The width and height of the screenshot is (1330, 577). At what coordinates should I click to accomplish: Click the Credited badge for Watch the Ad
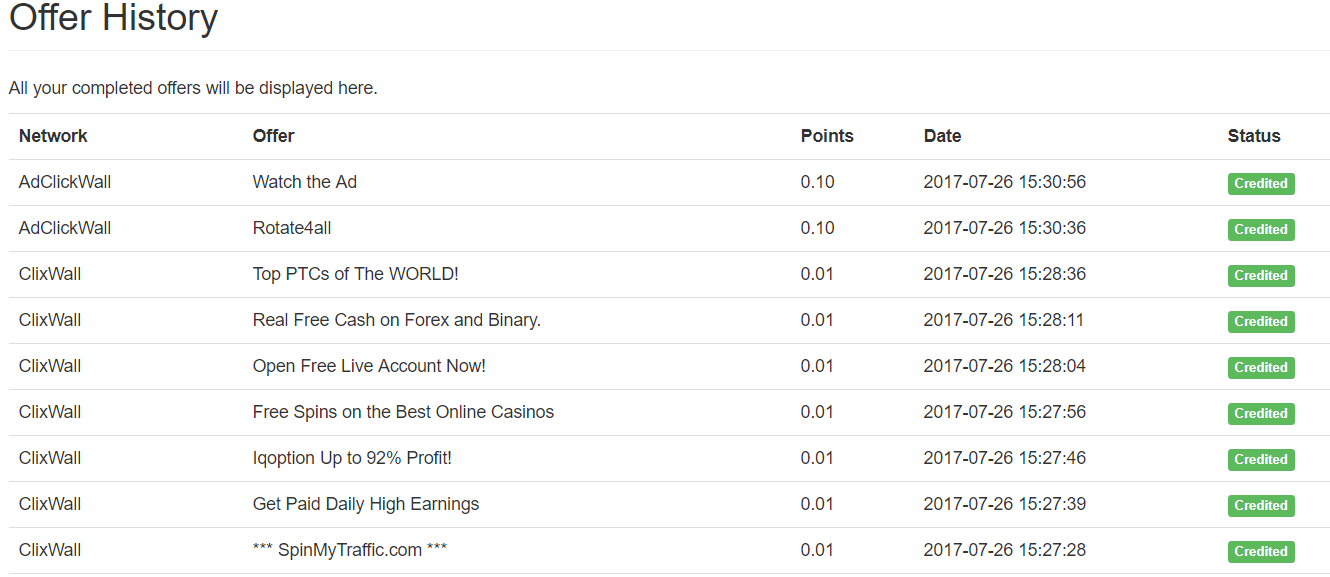pos(1260,183)
